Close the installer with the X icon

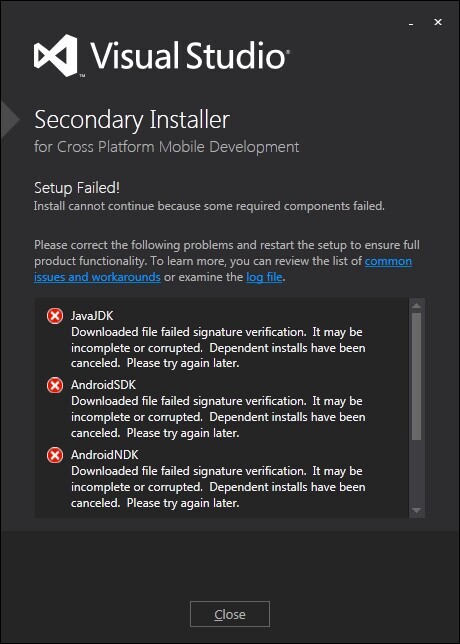pyautogui.click(x=438, y=22)
